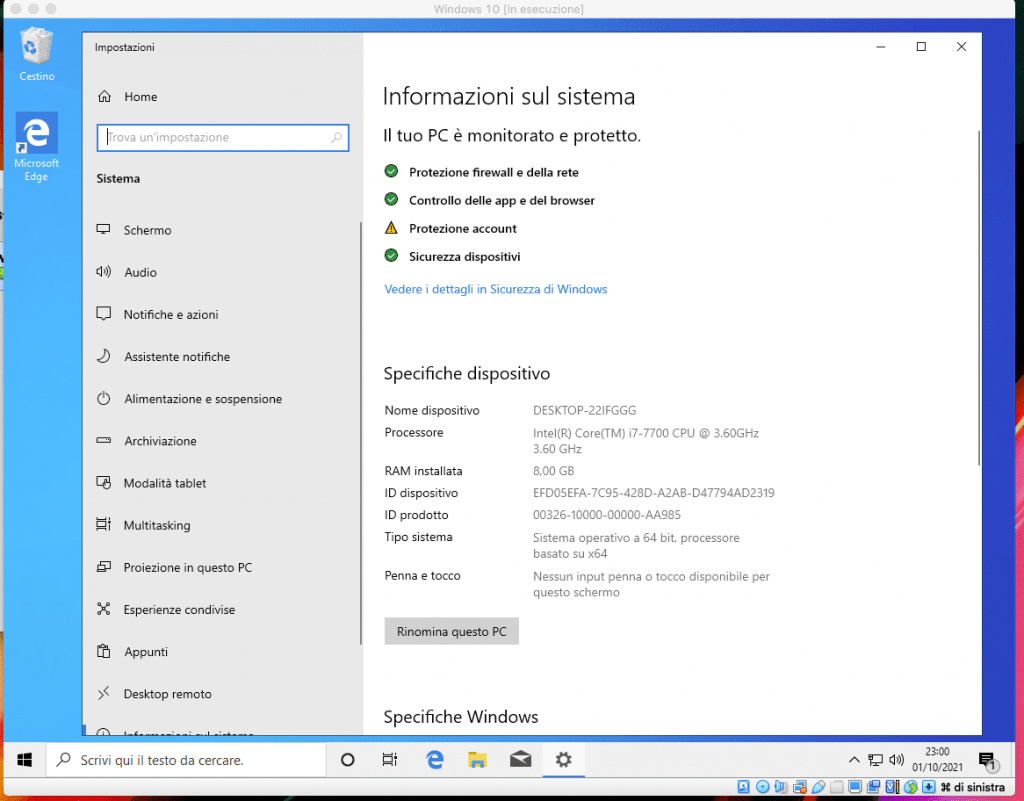
Task: Minimize the Impostazioni window
Action: point(881,46)
